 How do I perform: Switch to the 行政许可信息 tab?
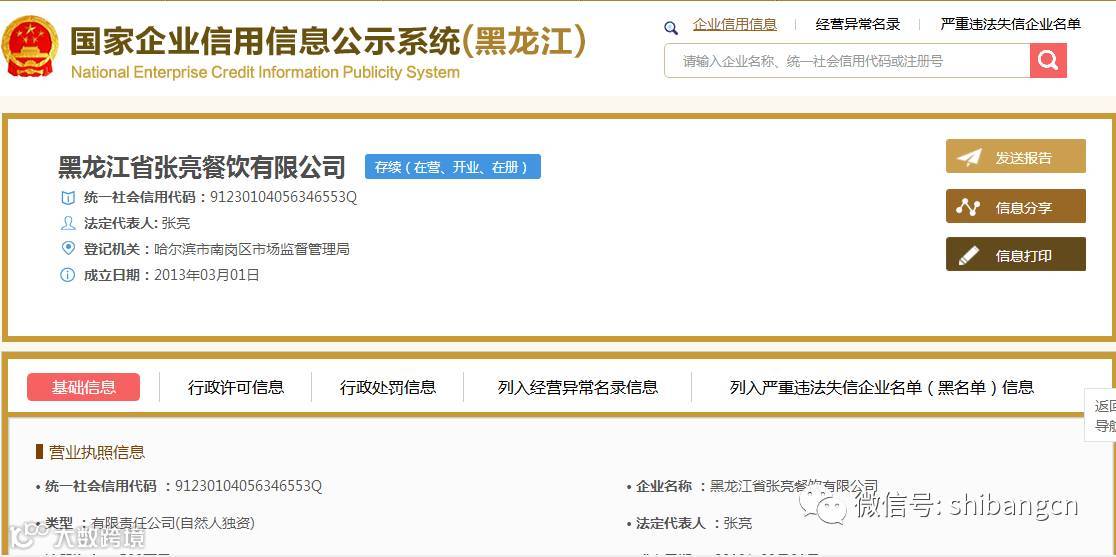tap(236, 388)
